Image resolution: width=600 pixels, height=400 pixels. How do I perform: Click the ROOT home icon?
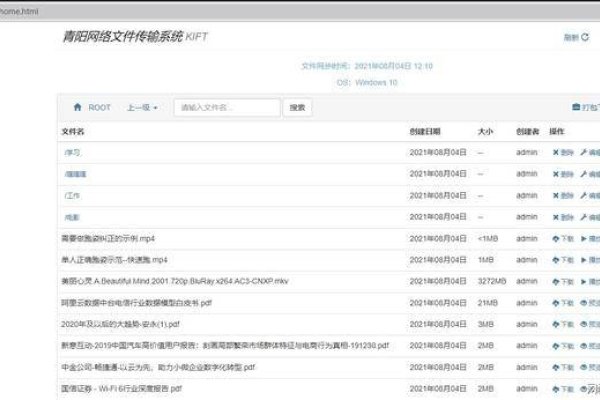point(78,107)
